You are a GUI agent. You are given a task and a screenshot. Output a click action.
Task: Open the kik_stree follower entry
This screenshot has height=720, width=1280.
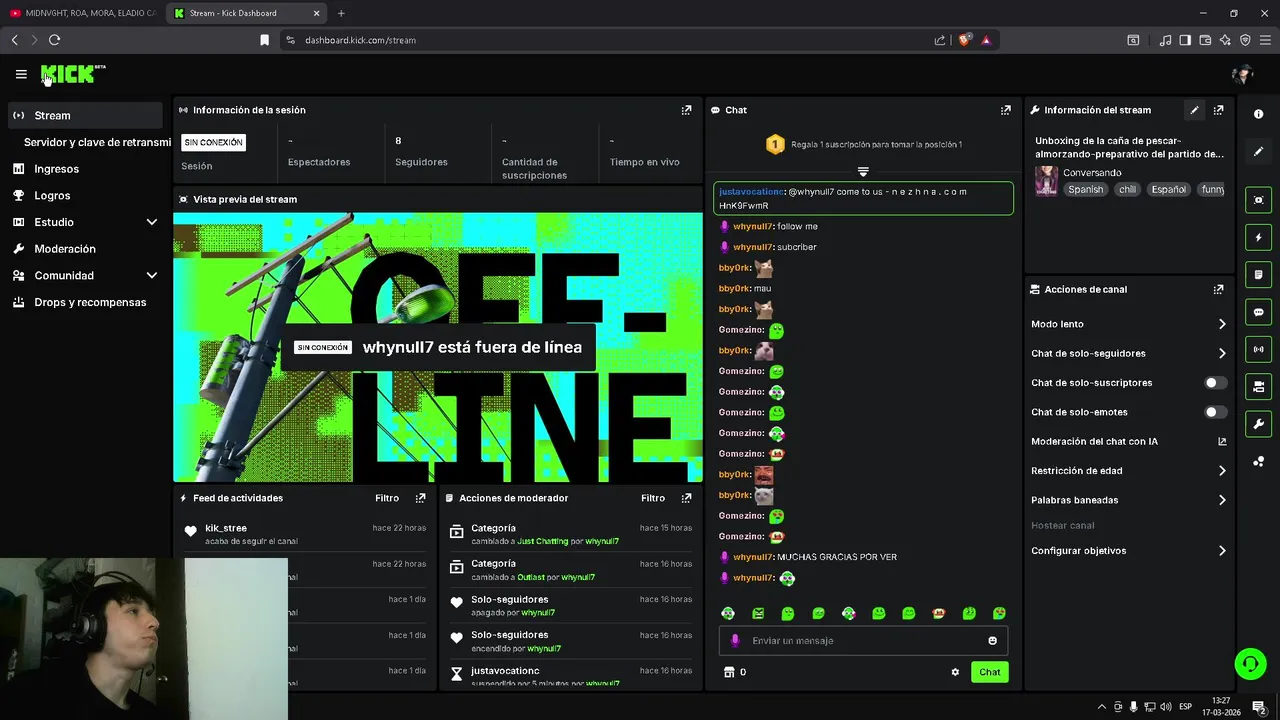pyautogui.click(x=305, y=534)
